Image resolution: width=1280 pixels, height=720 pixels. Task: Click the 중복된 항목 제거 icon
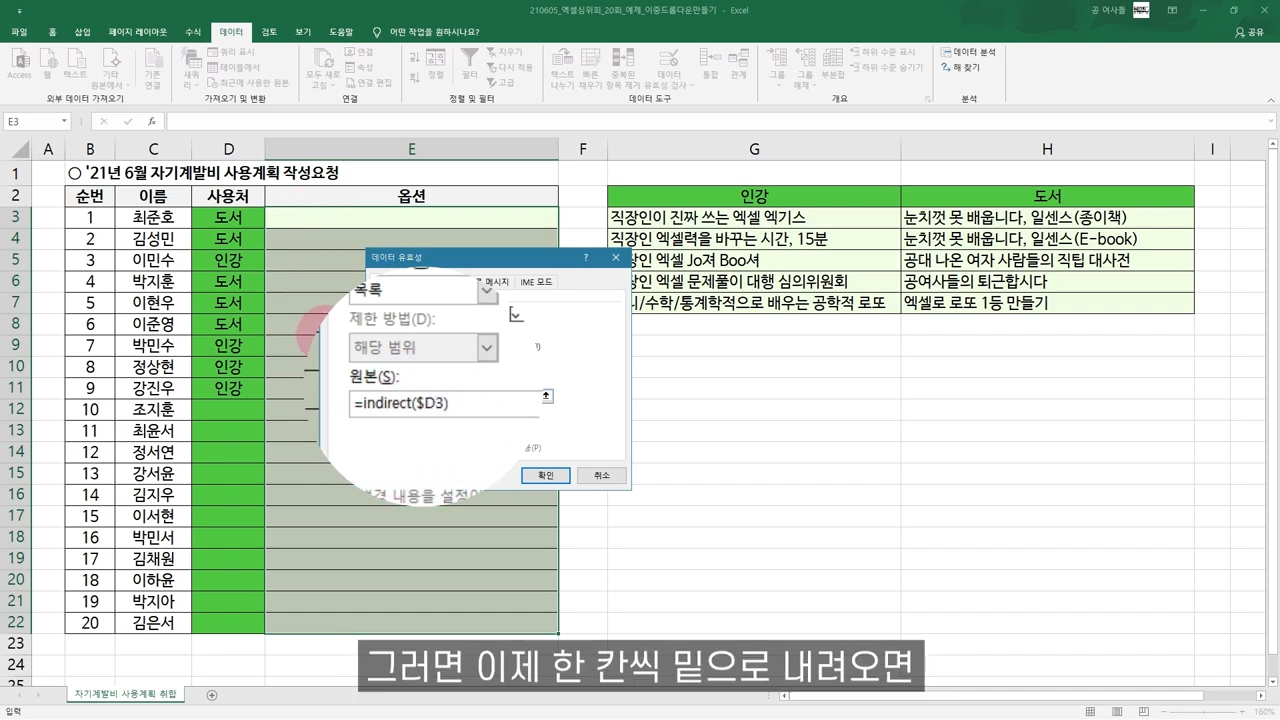[622, 68]
